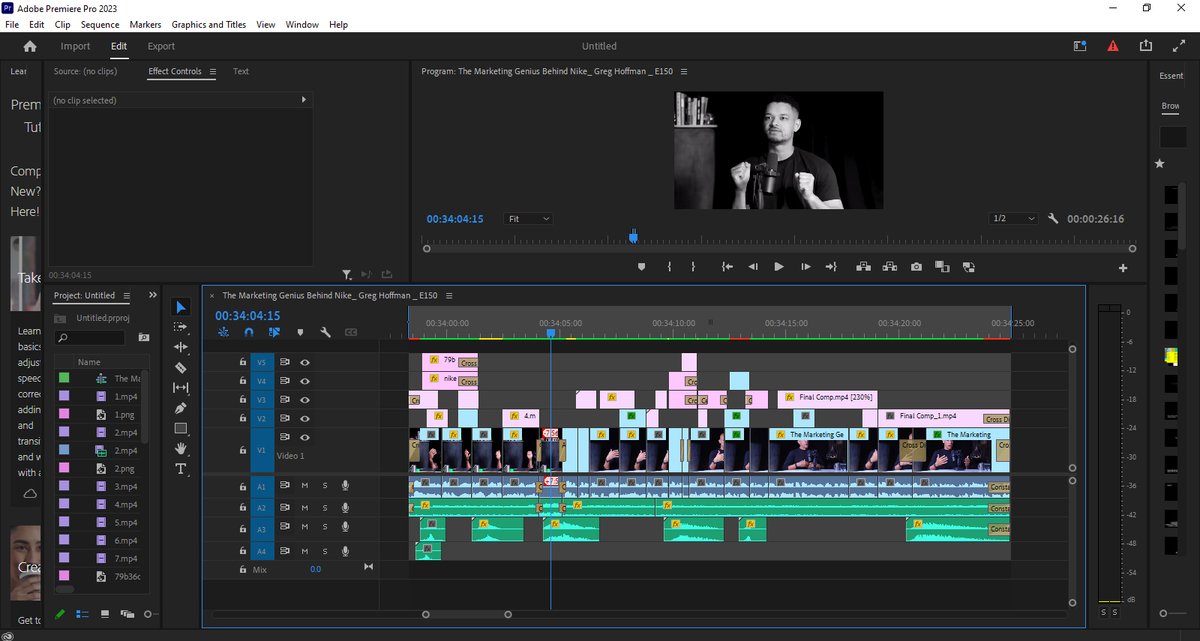Expand no clip selected arrow

coord(303,100)
